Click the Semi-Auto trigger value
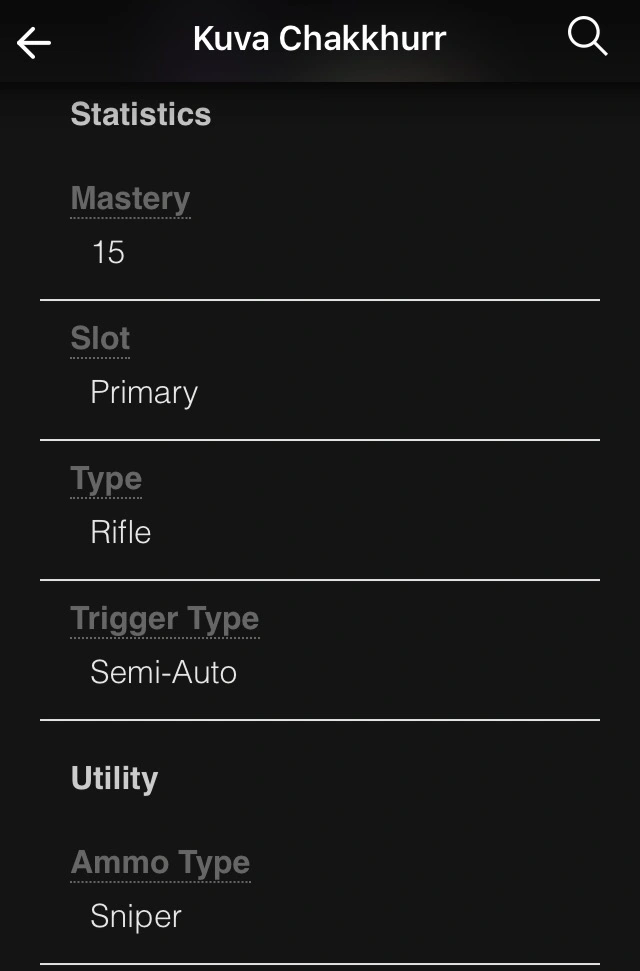This screenshot has width=640, height=971. click(163, 672)
